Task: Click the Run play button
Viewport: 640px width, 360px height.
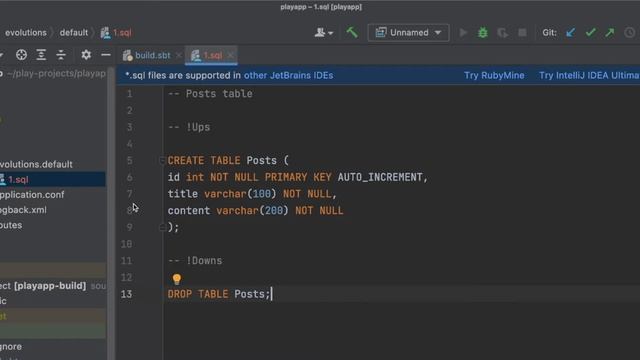Action: [463, 33]
